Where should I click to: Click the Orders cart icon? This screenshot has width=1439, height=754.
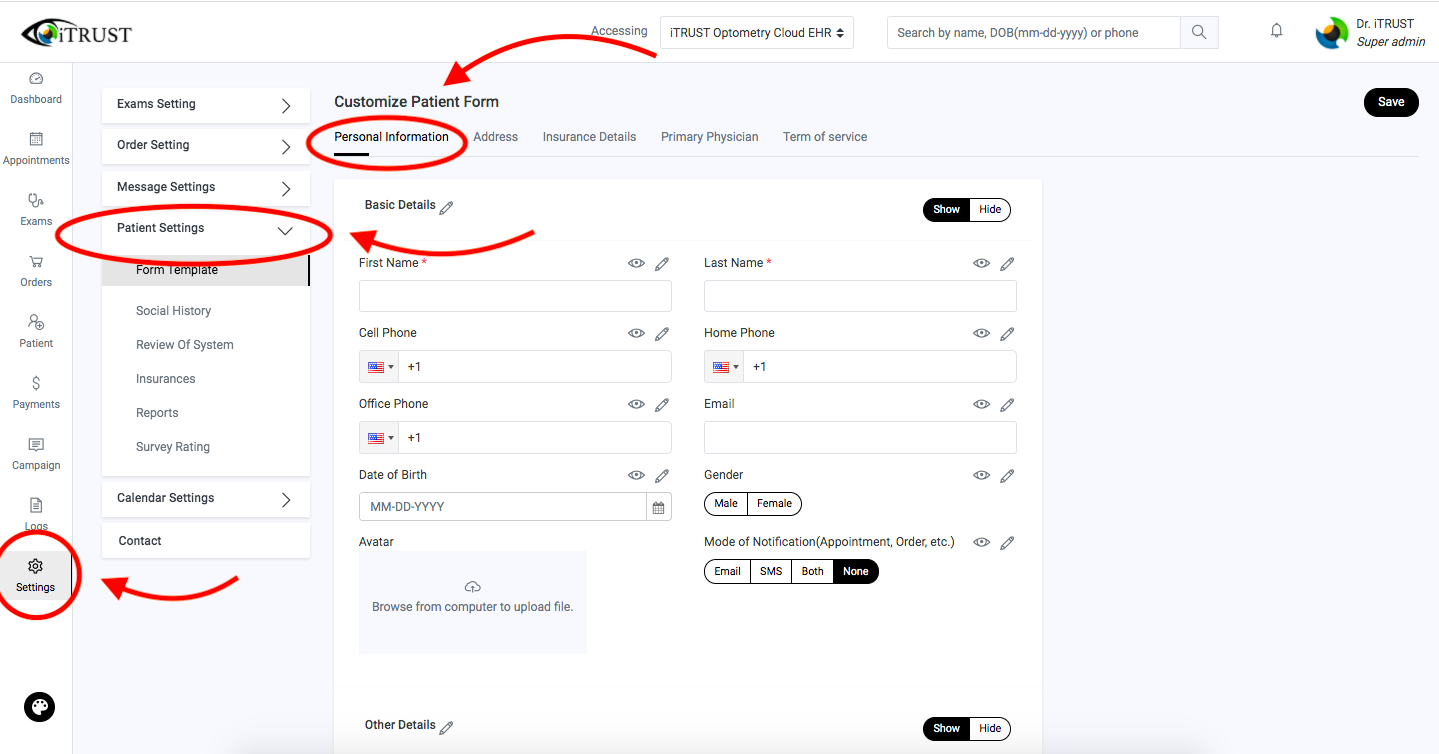(x=36, y=270)
